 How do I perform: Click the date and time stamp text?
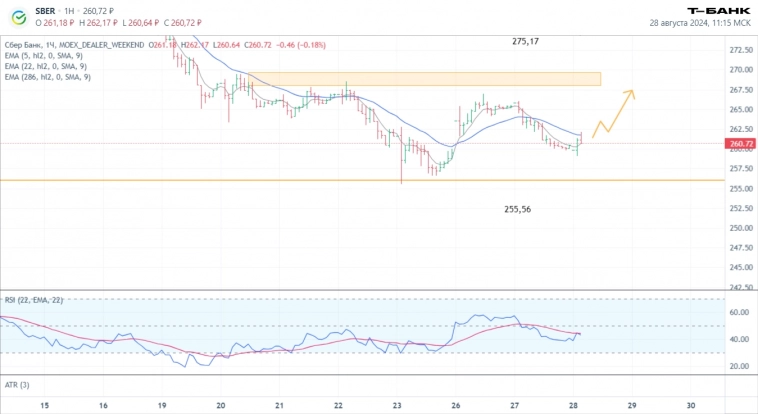[699, 22]
